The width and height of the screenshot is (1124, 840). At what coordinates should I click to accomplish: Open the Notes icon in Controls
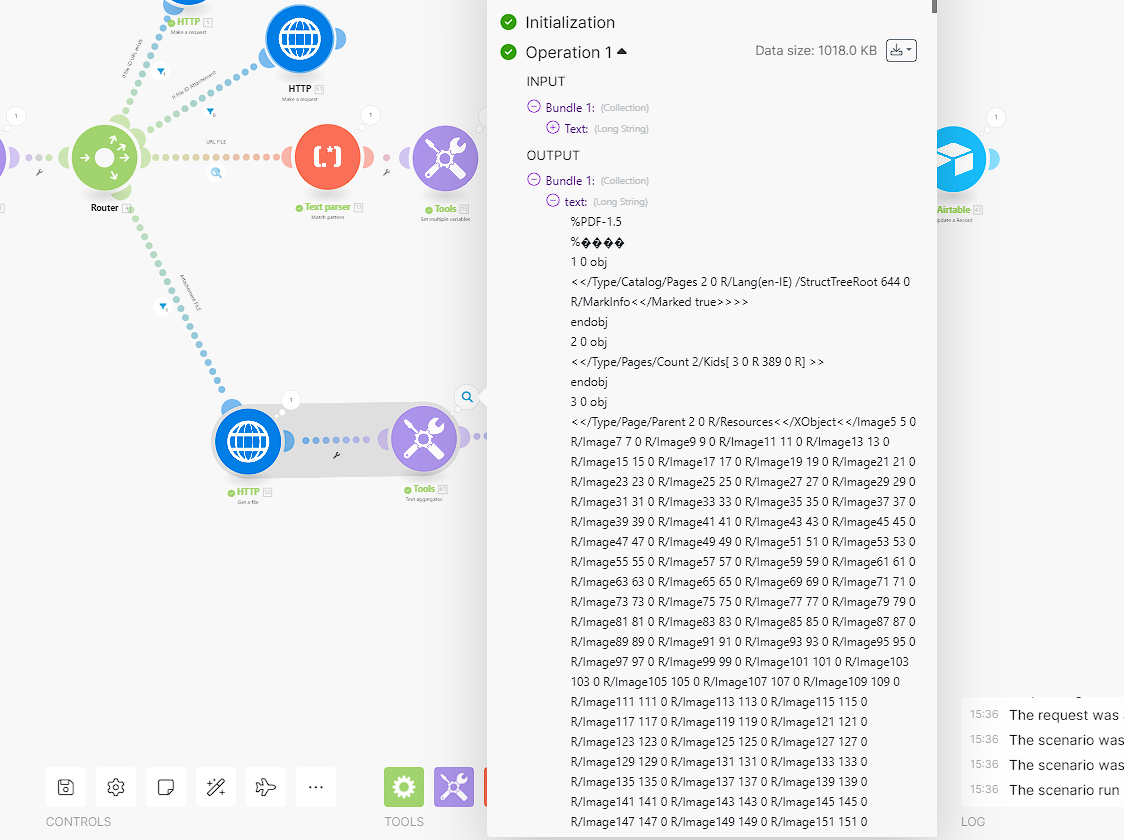(166, 787)
